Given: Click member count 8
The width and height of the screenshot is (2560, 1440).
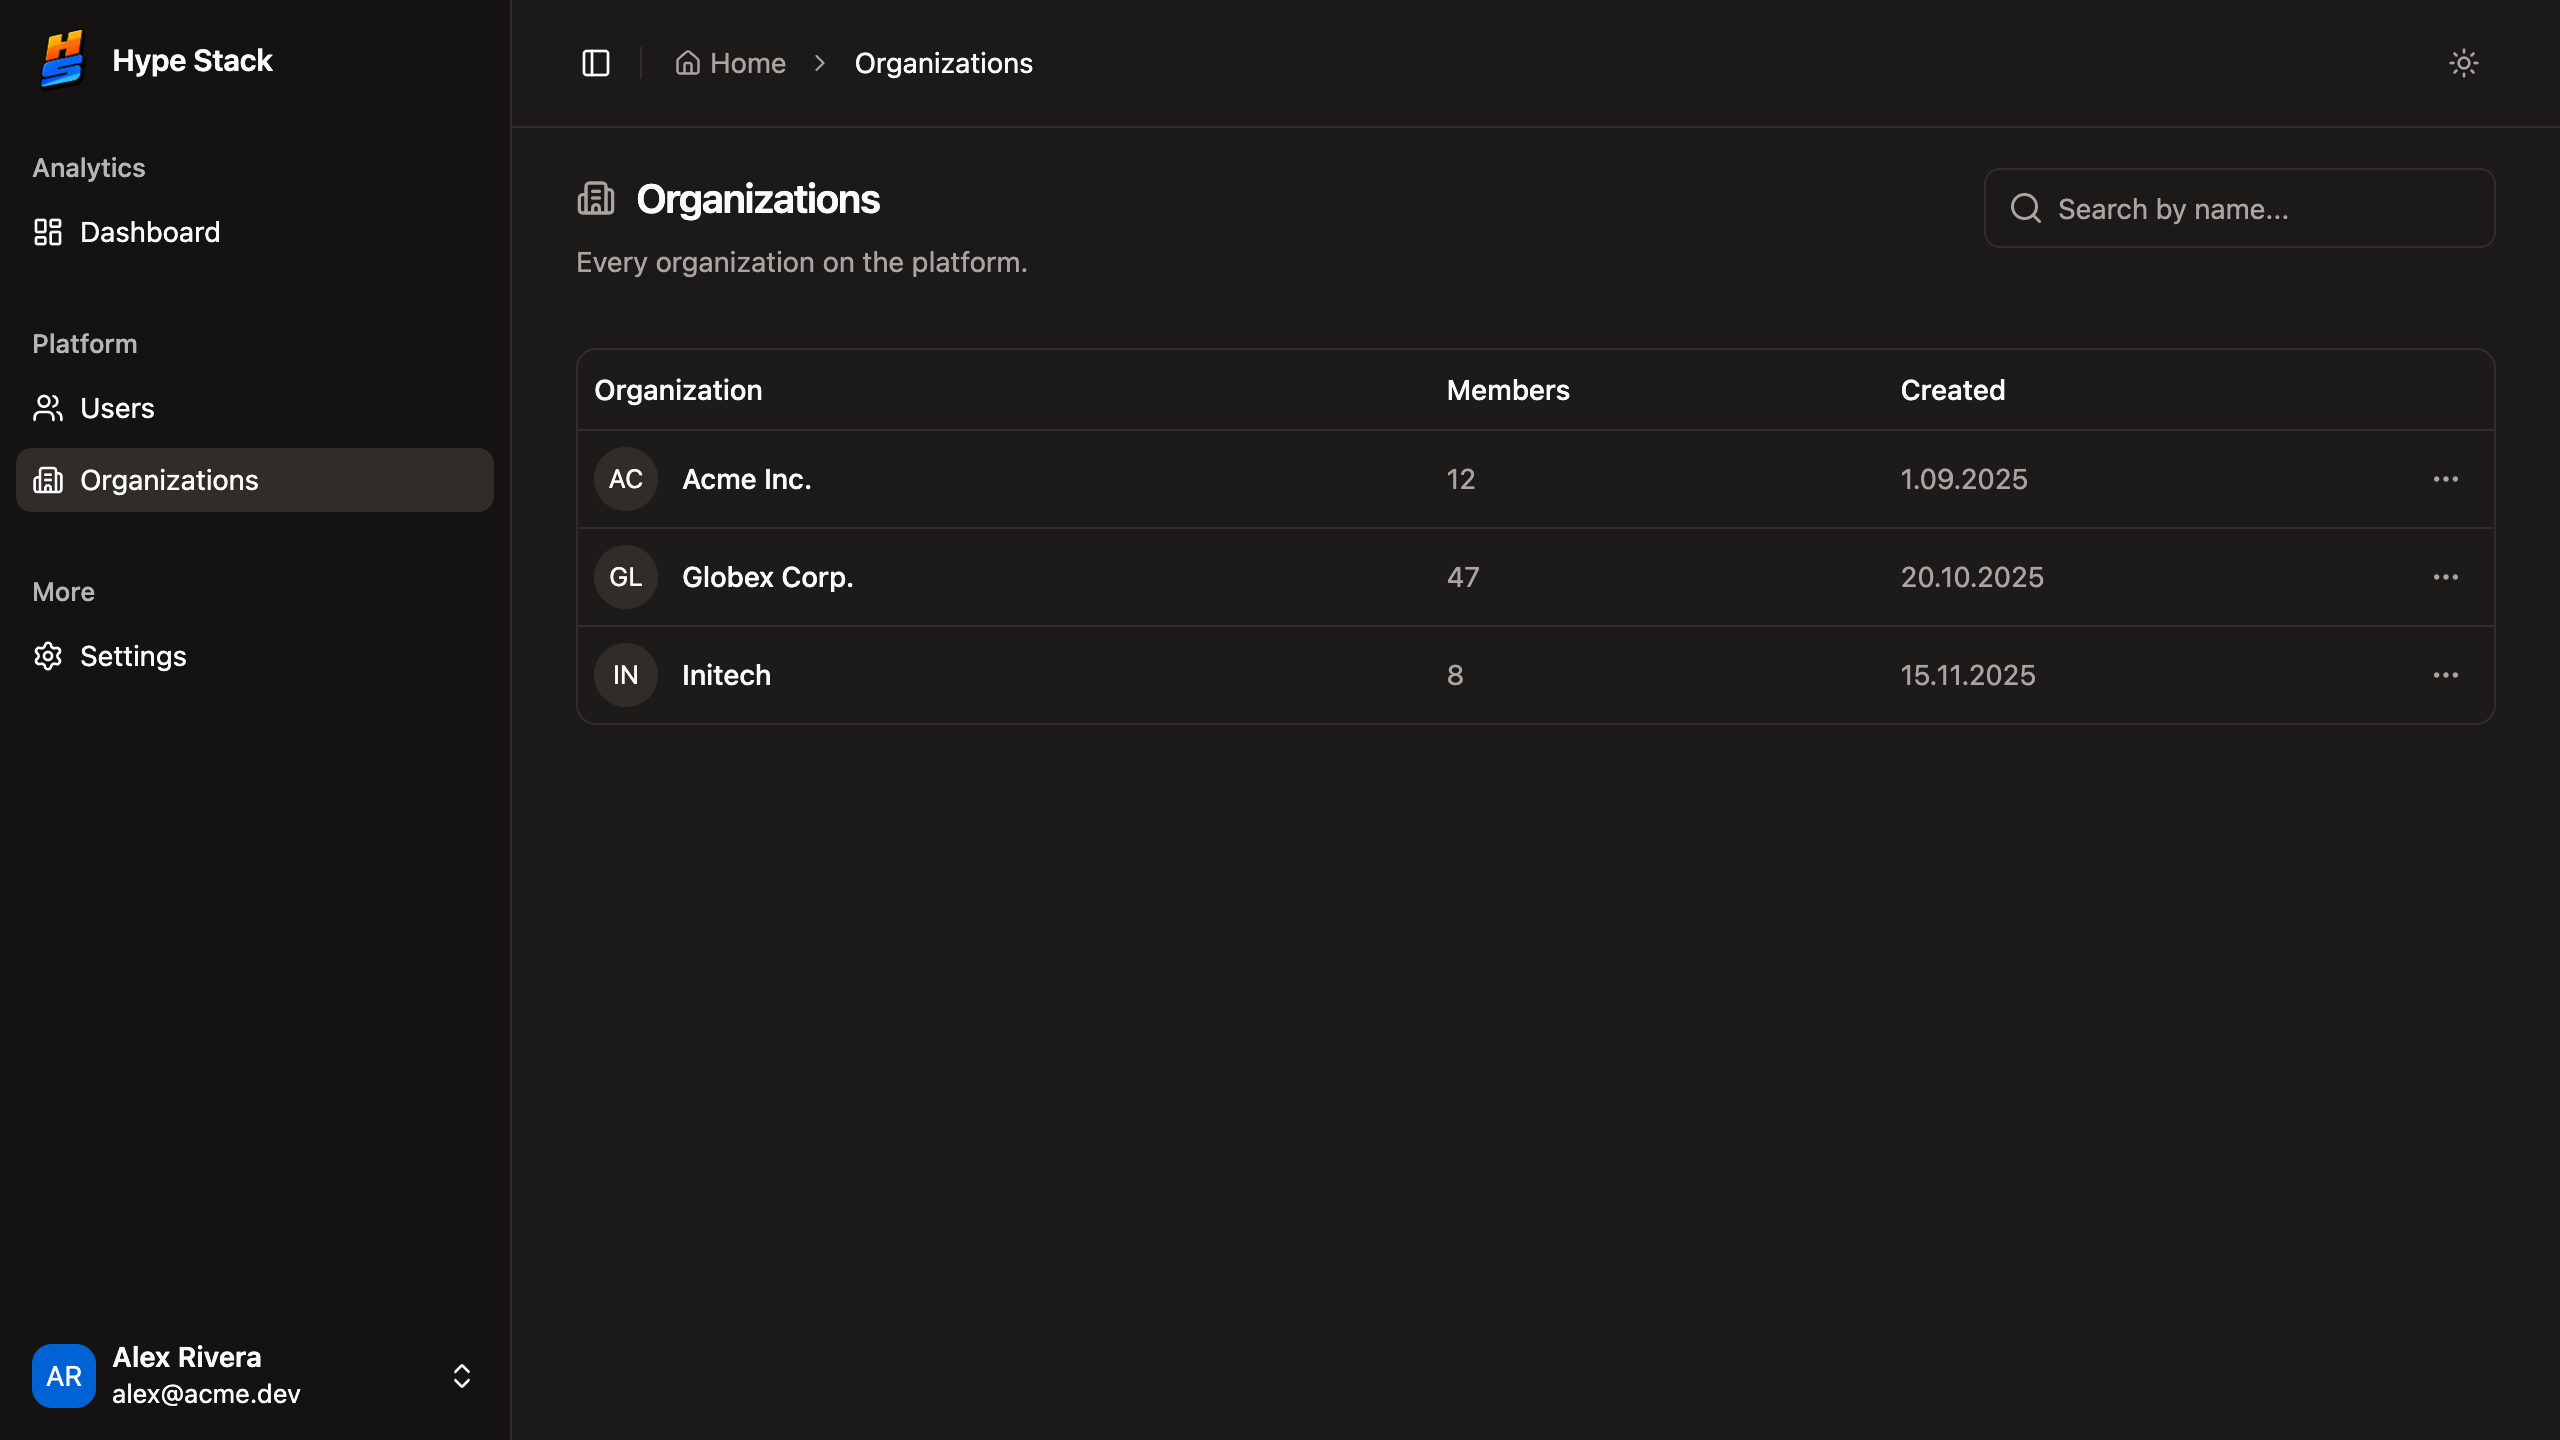Looking at the screenshot, I should 1455,675.
